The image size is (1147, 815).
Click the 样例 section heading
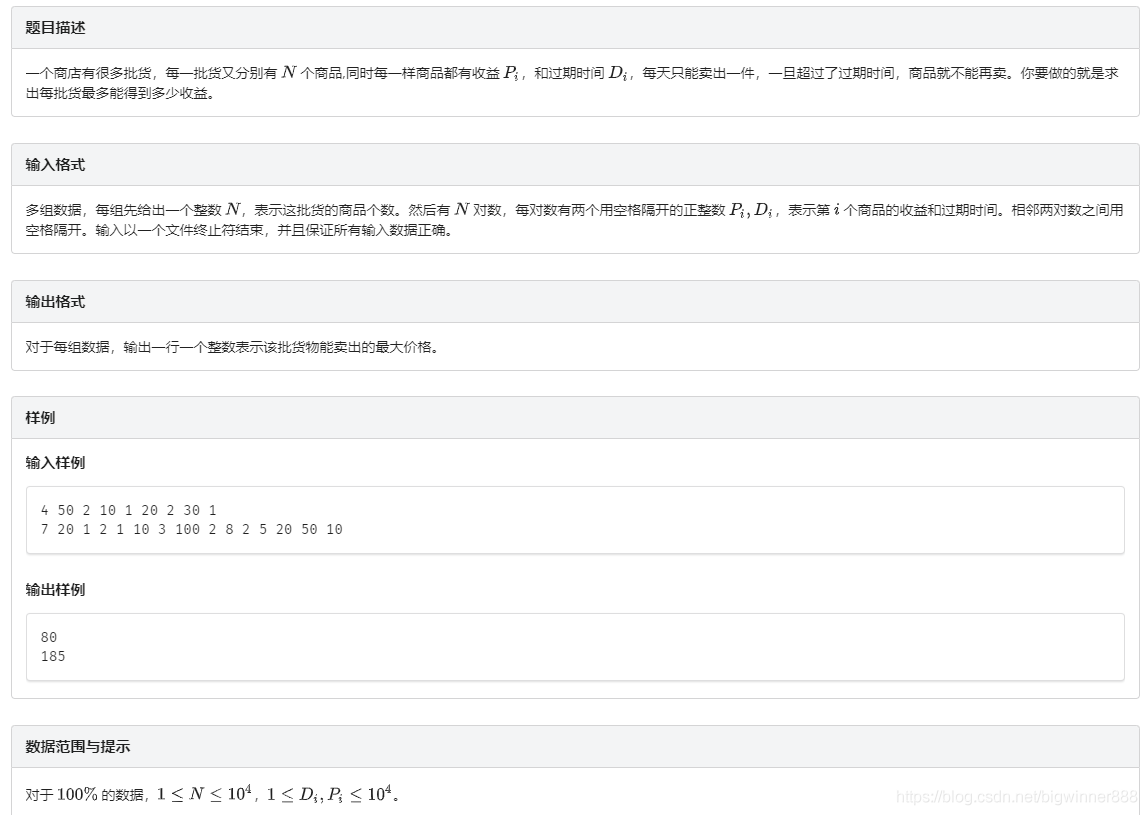coord(40,418)
